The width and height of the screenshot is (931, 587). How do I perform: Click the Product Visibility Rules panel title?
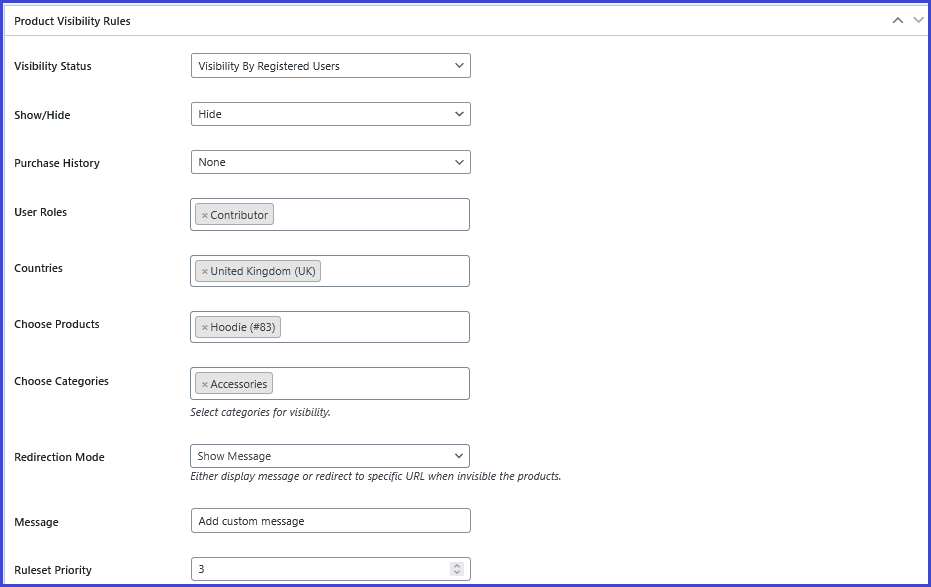[72, 21]
